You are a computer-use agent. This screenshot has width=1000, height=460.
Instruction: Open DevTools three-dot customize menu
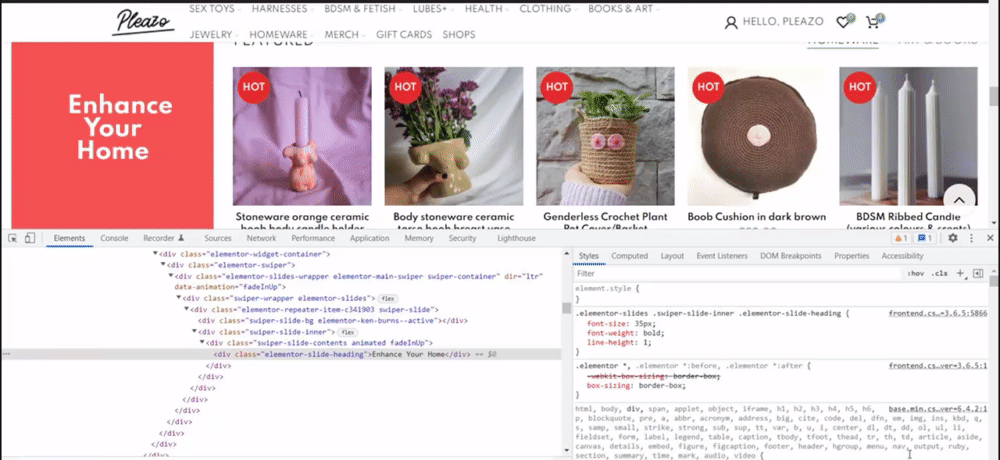click(971, 238)
